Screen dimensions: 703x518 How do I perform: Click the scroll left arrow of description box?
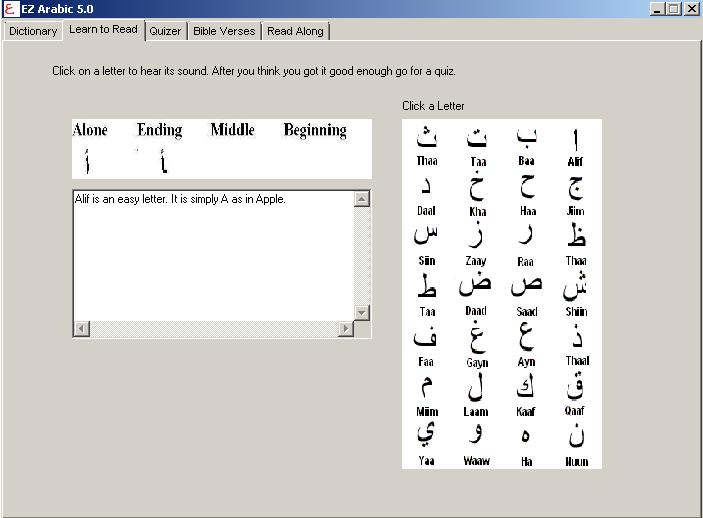point(82,329)
